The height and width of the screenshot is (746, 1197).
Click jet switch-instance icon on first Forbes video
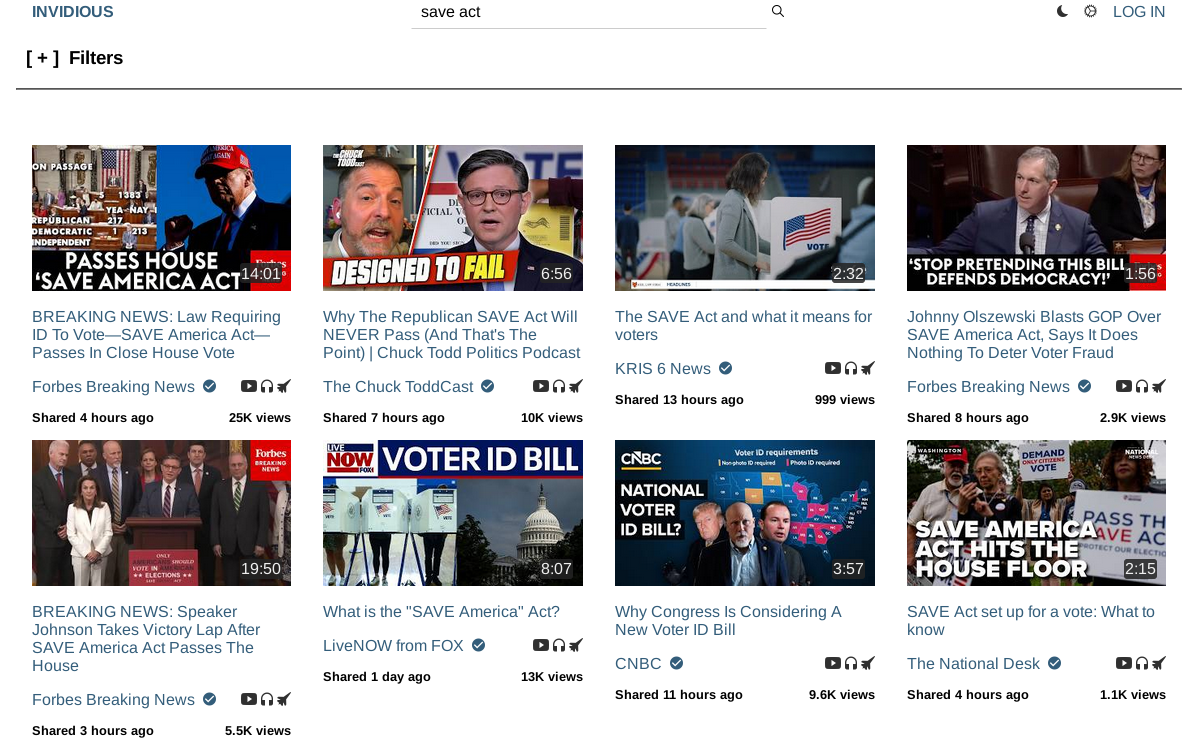[284, 387]
